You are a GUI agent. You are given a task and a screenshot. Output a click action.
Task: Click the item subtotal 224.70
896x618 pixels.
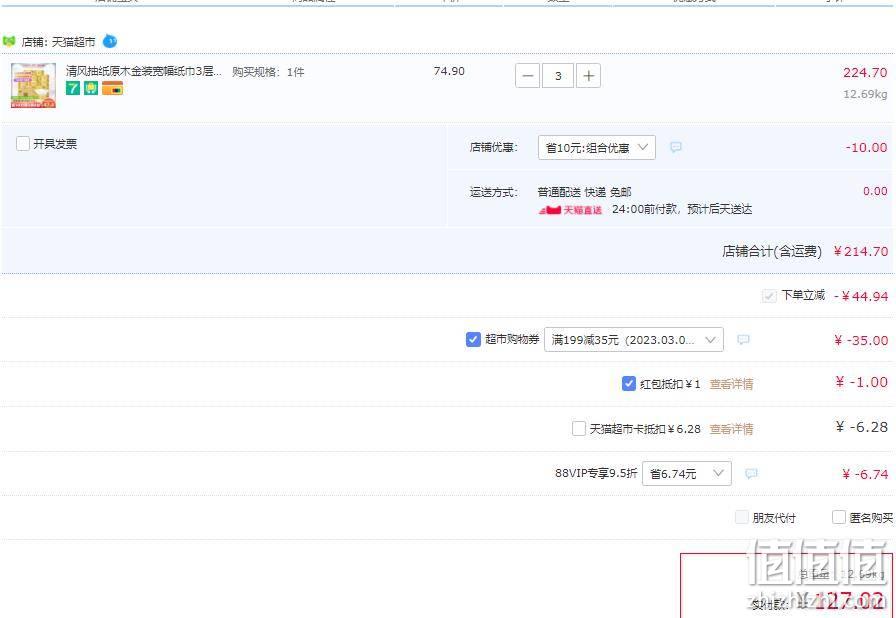pos(865,73)
